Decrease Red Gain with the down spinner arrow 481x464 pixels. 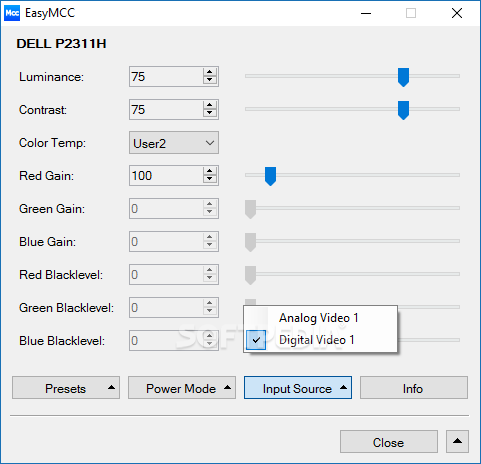pyautogui.click(x=209, y=179)
